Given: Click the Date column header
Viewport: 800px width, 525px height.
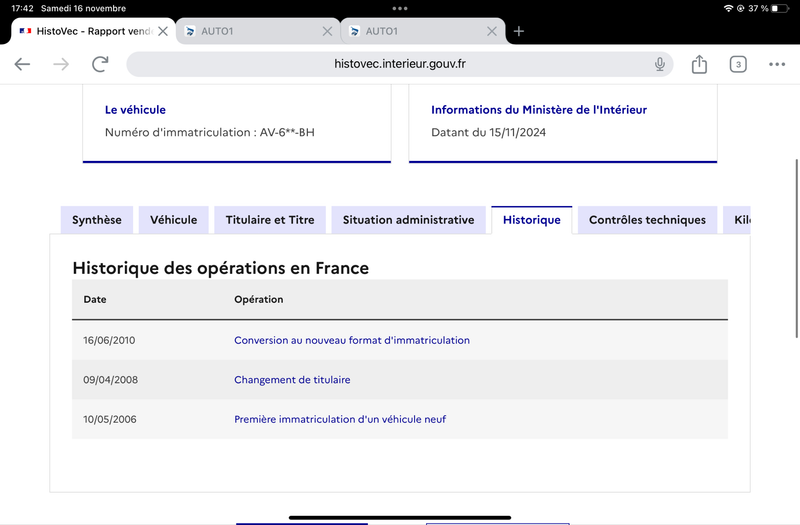Looking at the screenshot, I should 95,299.
